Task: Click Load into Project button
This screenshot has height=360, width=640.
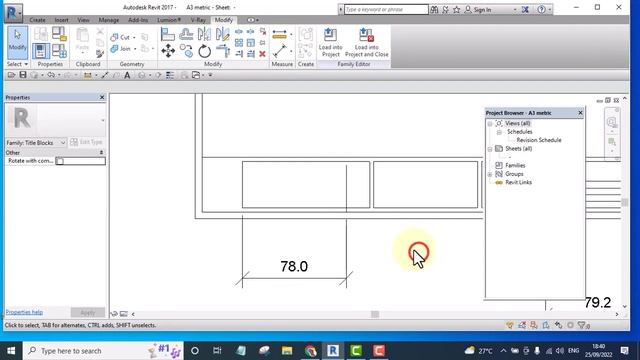Action: pos(331,42)
